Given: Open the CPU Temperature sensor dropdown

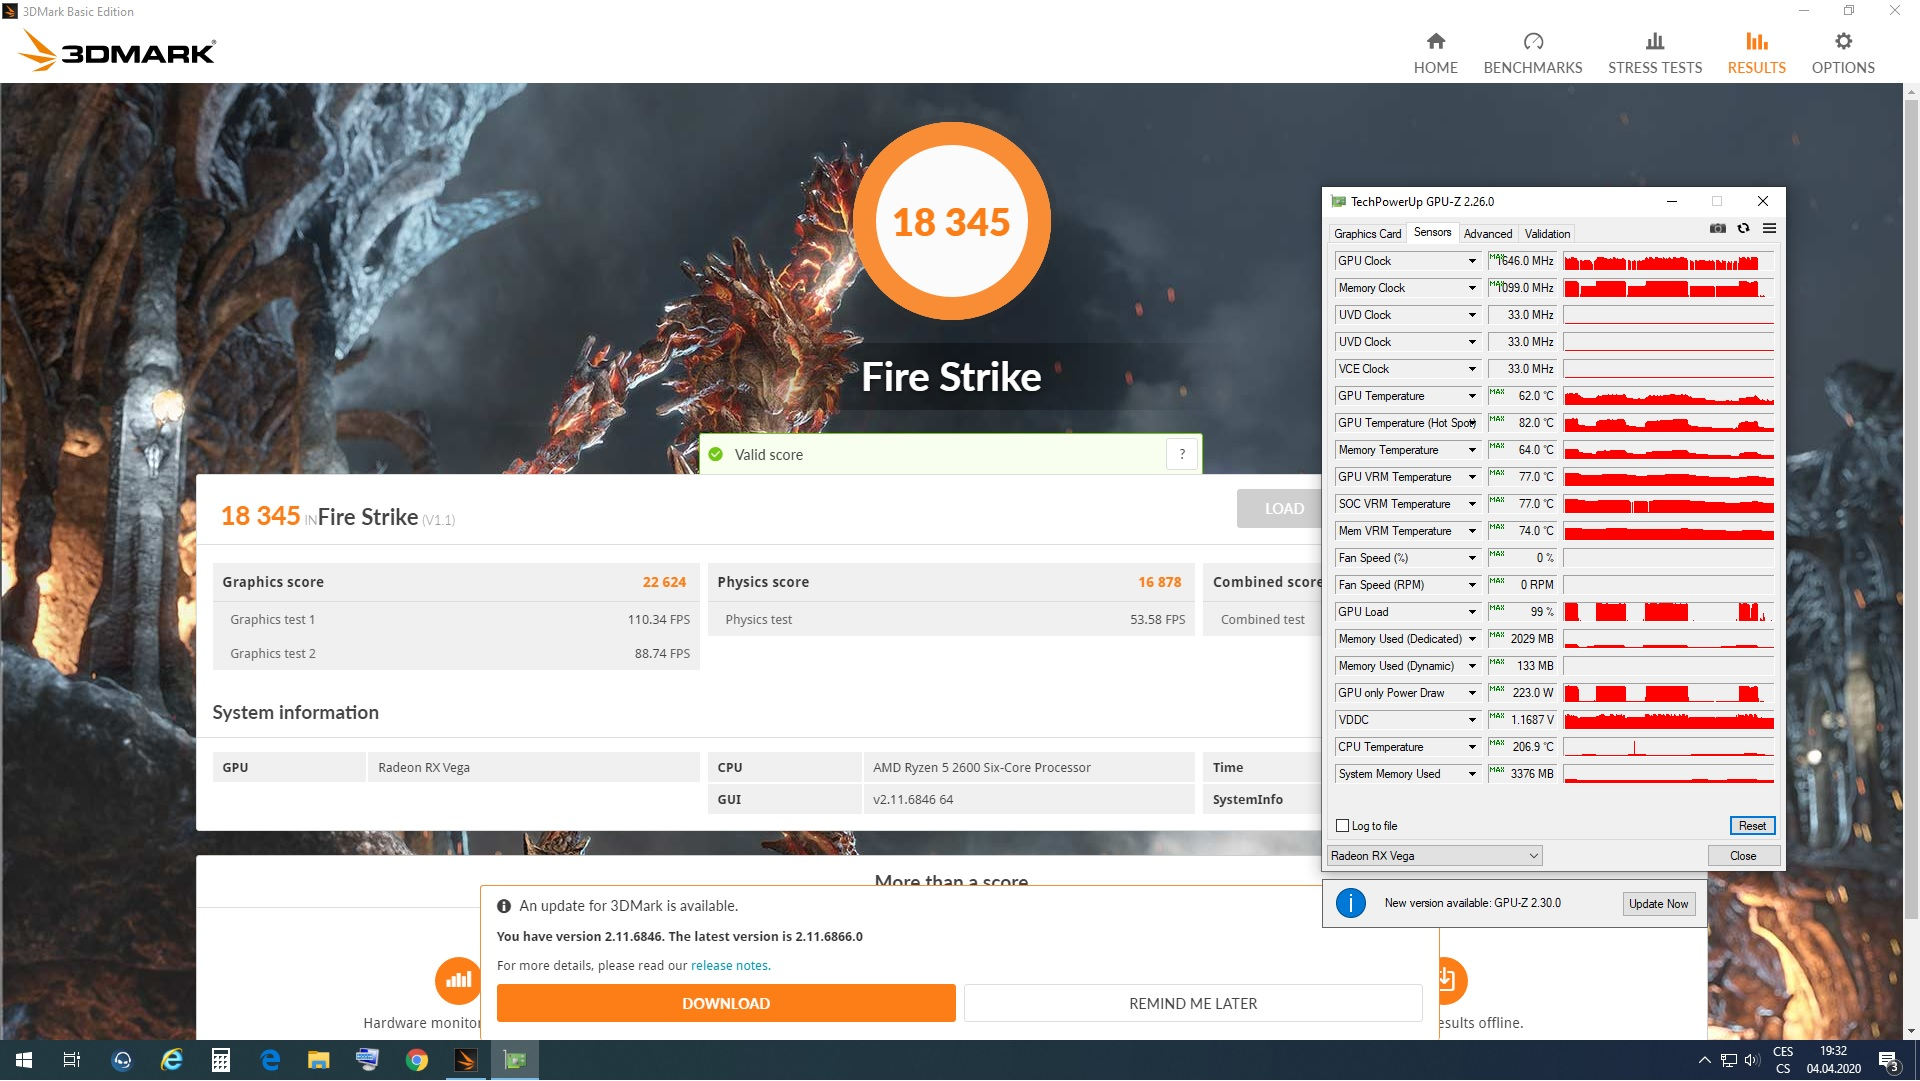Looking at the screenshot, I should click(x=1471, y=747).
